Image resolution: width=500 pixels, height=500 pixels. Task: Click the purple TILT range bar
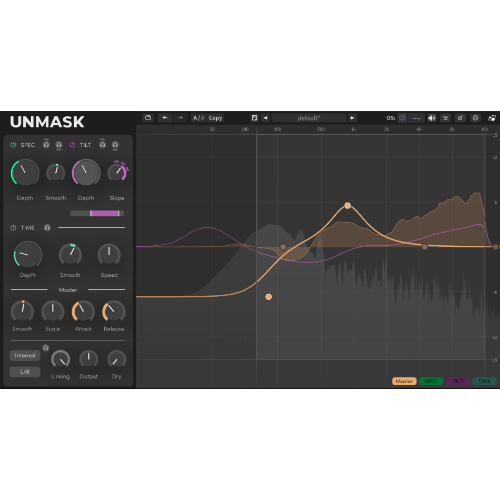(x=105, y=213)
